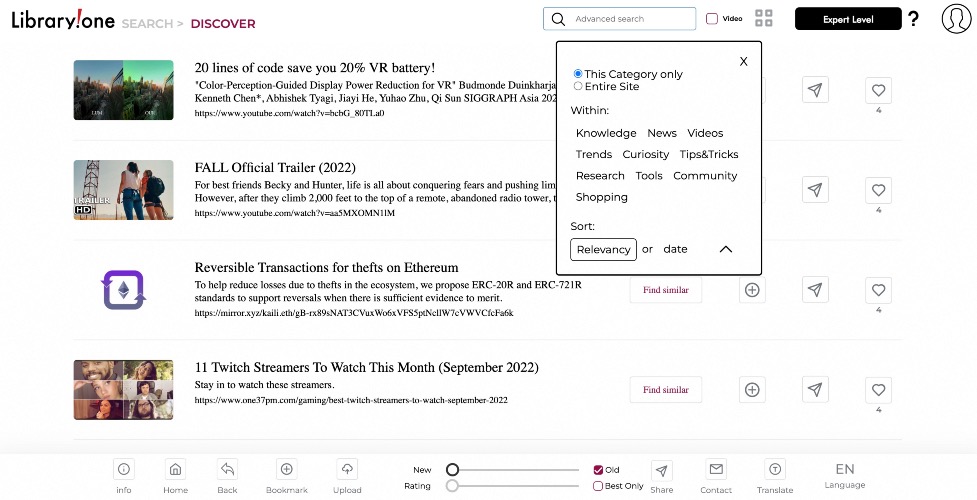Screen dimensions: 977x500
Task: Open the EN Language selector
Action: coord(845,476)
